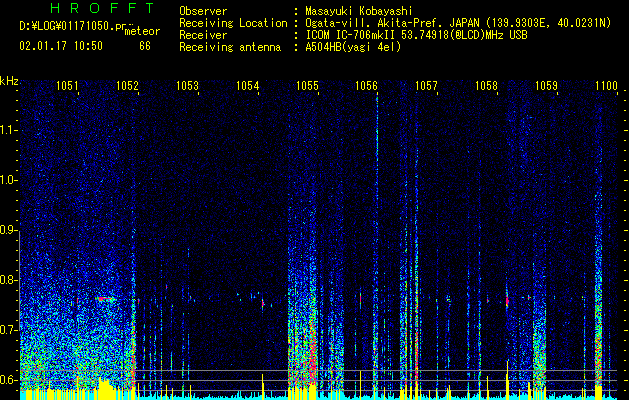Image resolution: width=629 pixels, height=400 pixels.
Task: Click the 1.0 kHz axis label
Action: pyautogui.click(x=9, y=180)
